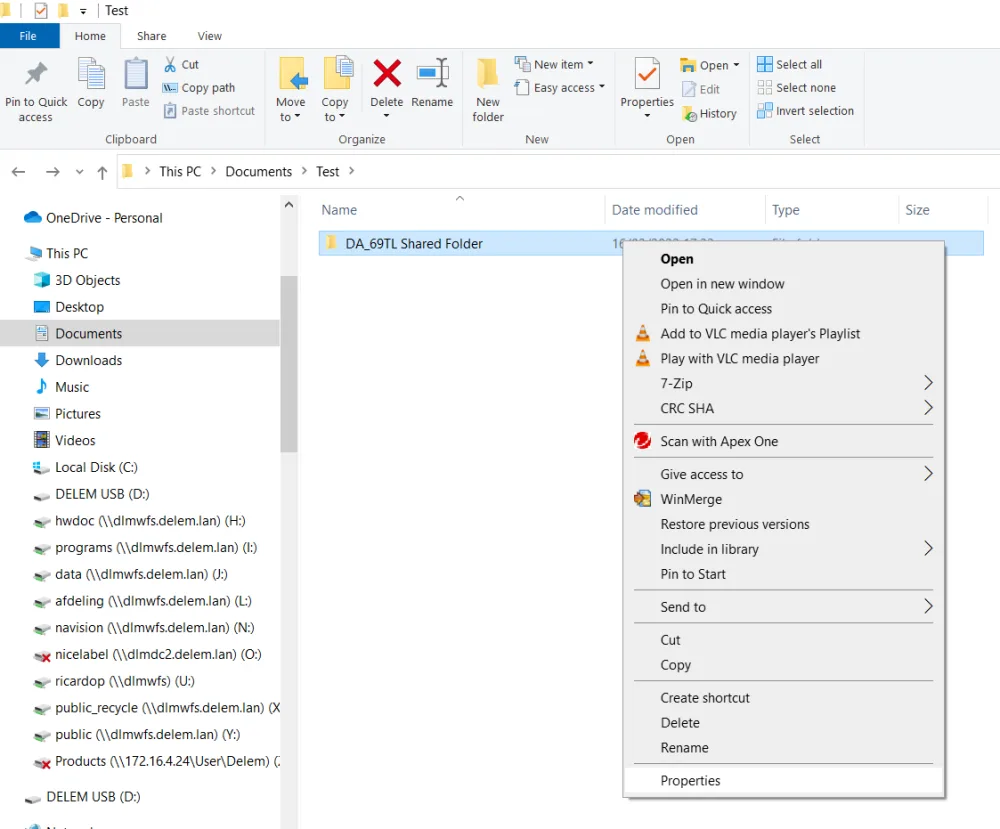Image resolution: width=1000 pixels, height=829 pixels.
Task: Click the New folder icon
Action: 488,73
